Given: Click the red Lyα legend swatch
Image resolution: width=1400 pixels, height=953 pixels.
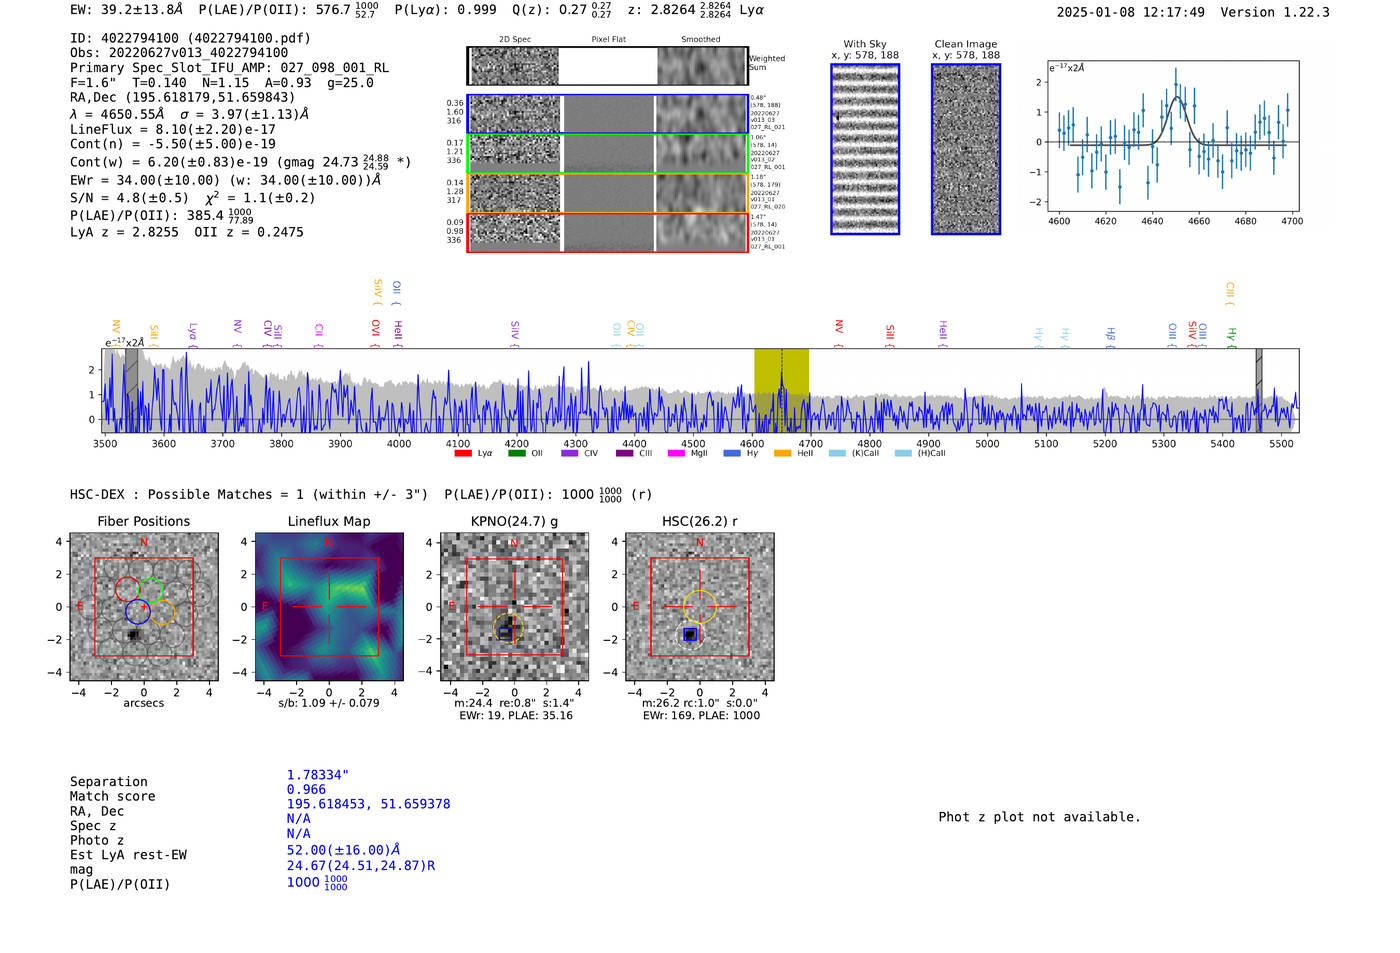Looking at the screenshot, I should (x=462, y=453).
